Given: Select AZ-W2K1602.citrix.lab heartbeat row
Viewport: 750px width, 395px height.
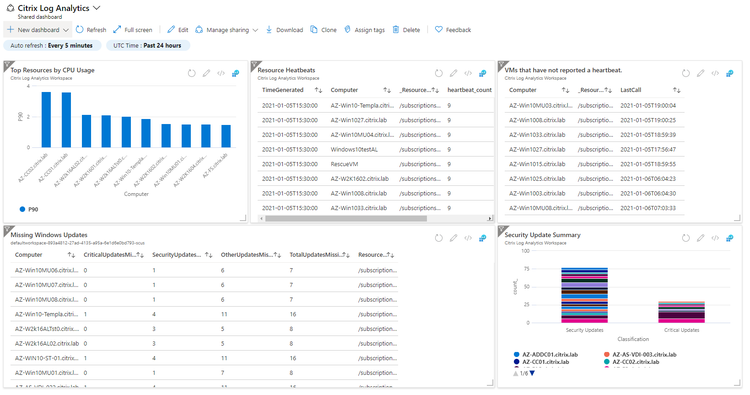Looking at the screenshot, I should pyautogui.click(x=376, y=178).
